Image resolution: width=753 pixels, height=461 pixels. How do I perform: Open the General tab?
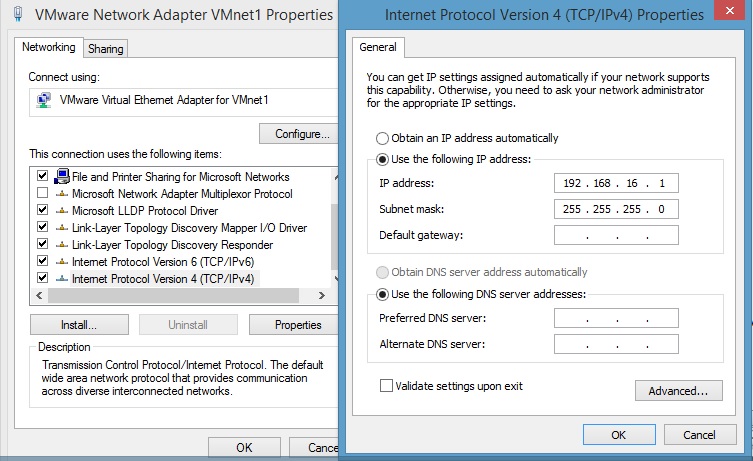click(x=378, y=47)
